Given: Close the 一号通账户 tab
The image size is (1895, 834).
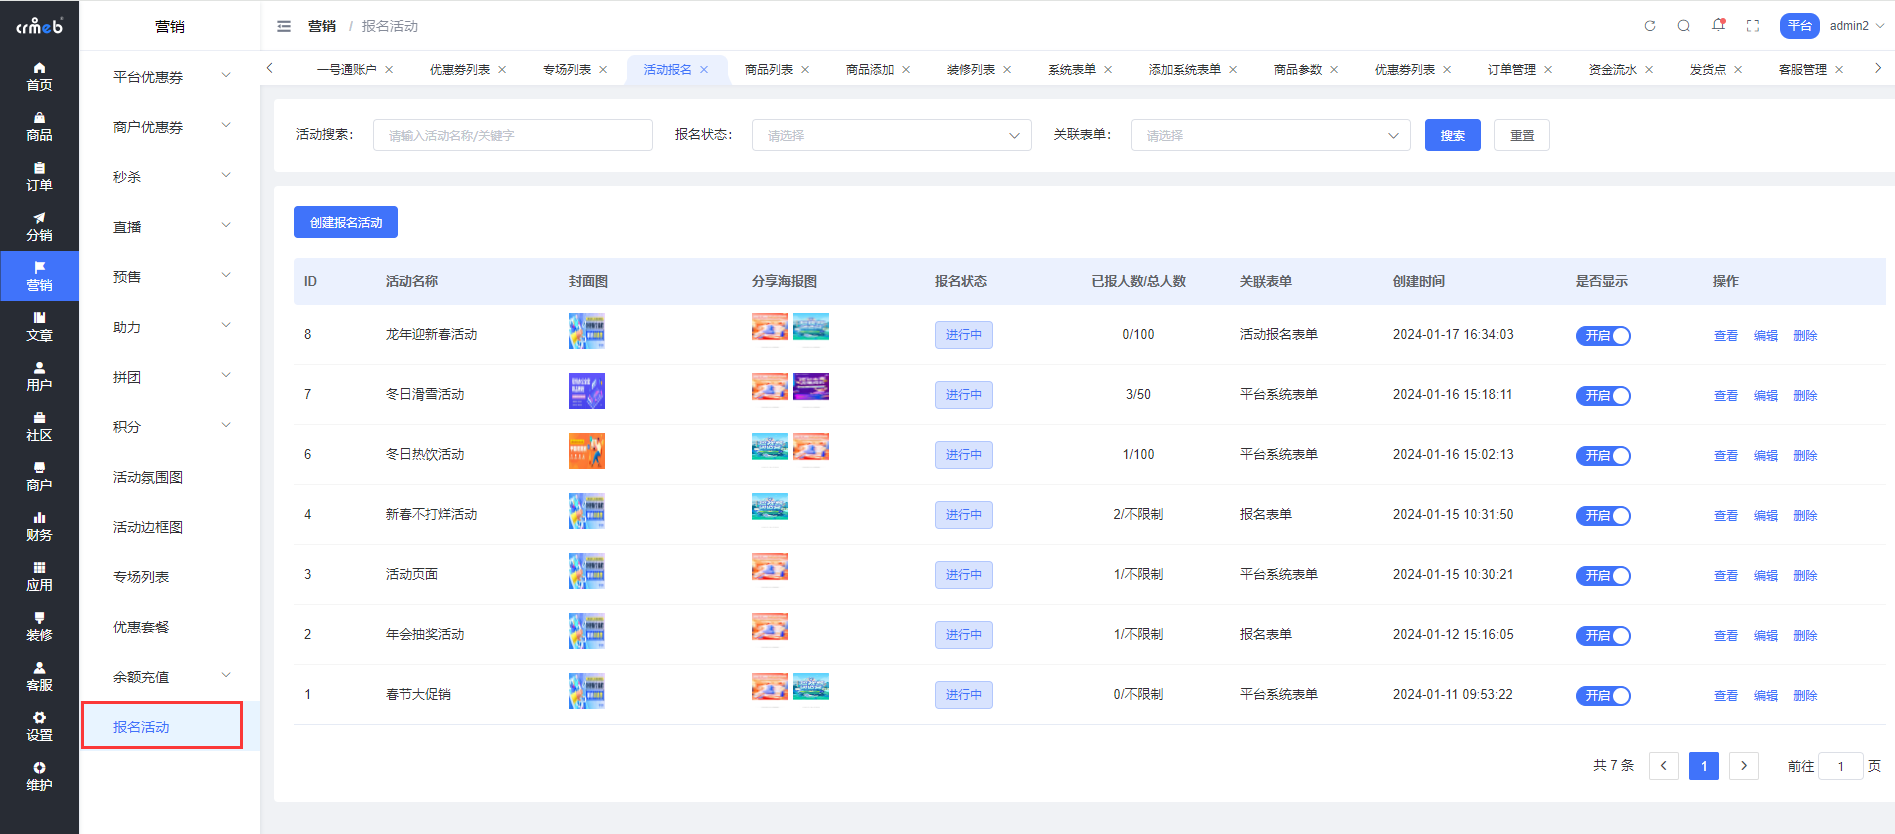Looking at the screenshot, I should (x=389, y=69).
